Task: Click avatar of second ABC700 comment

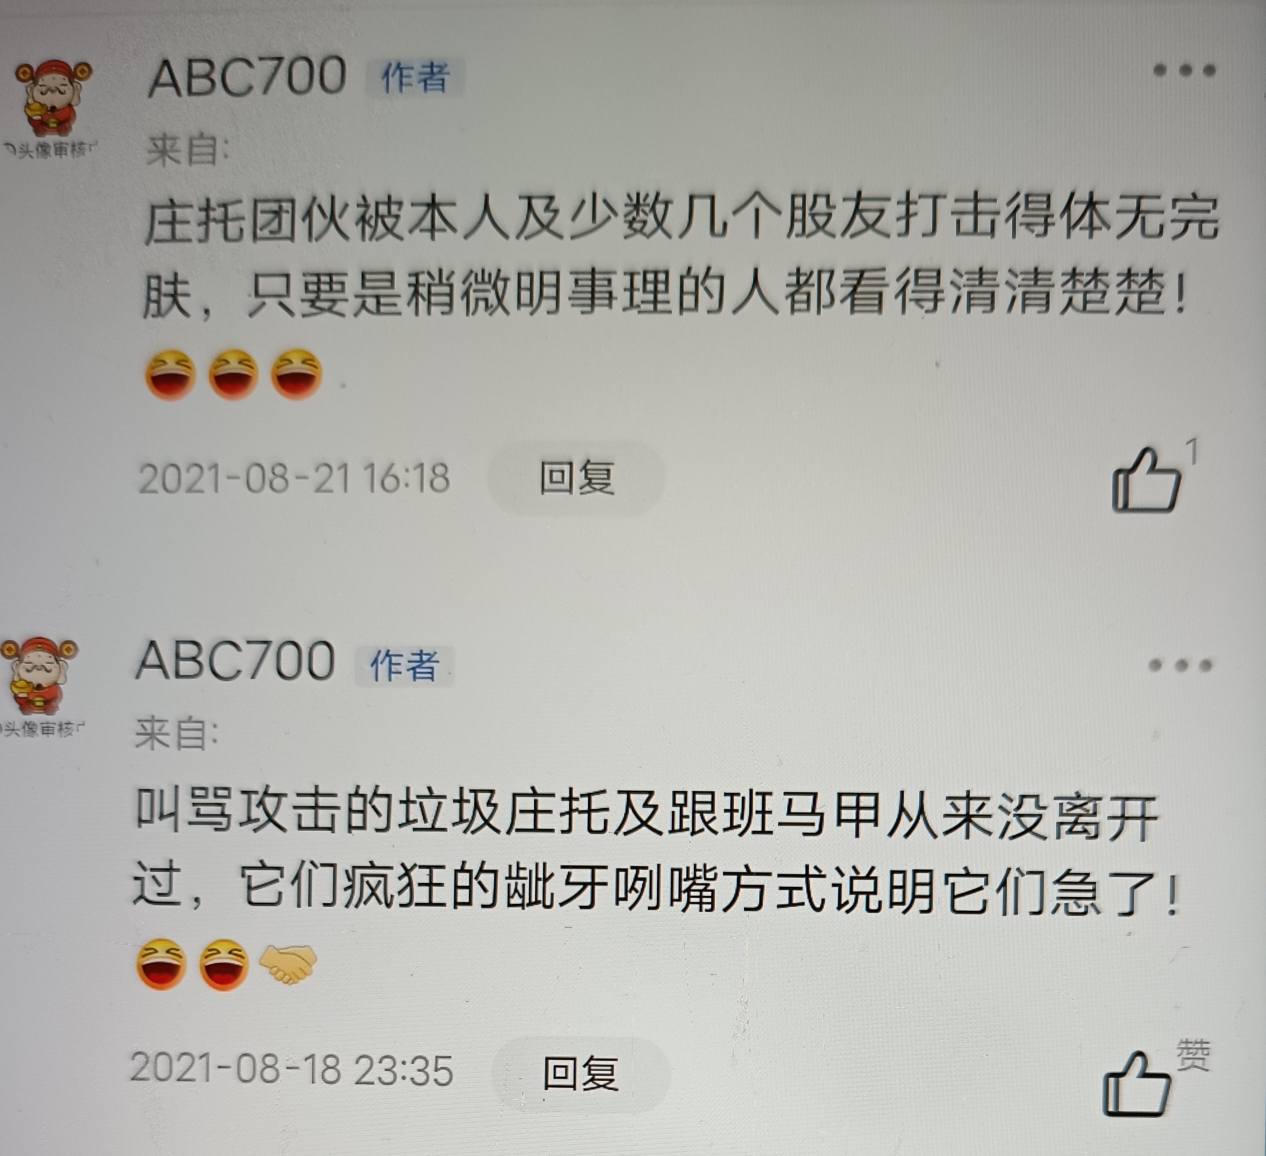Action: coord(40,686)
